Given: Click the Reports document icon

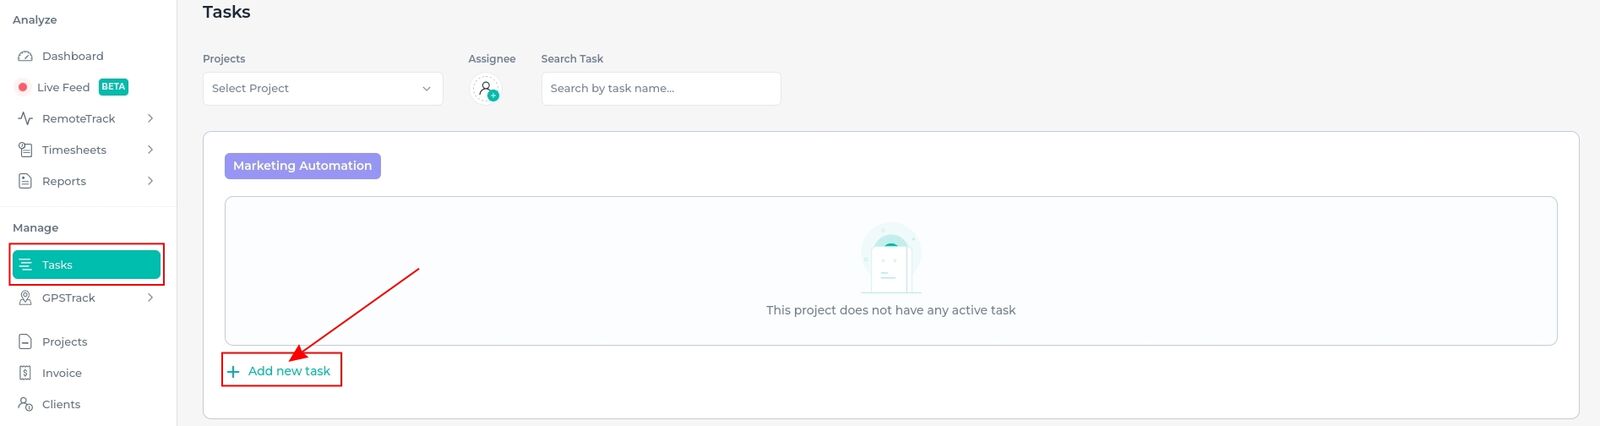Looking at the screenshot, I should click(26, 181).
